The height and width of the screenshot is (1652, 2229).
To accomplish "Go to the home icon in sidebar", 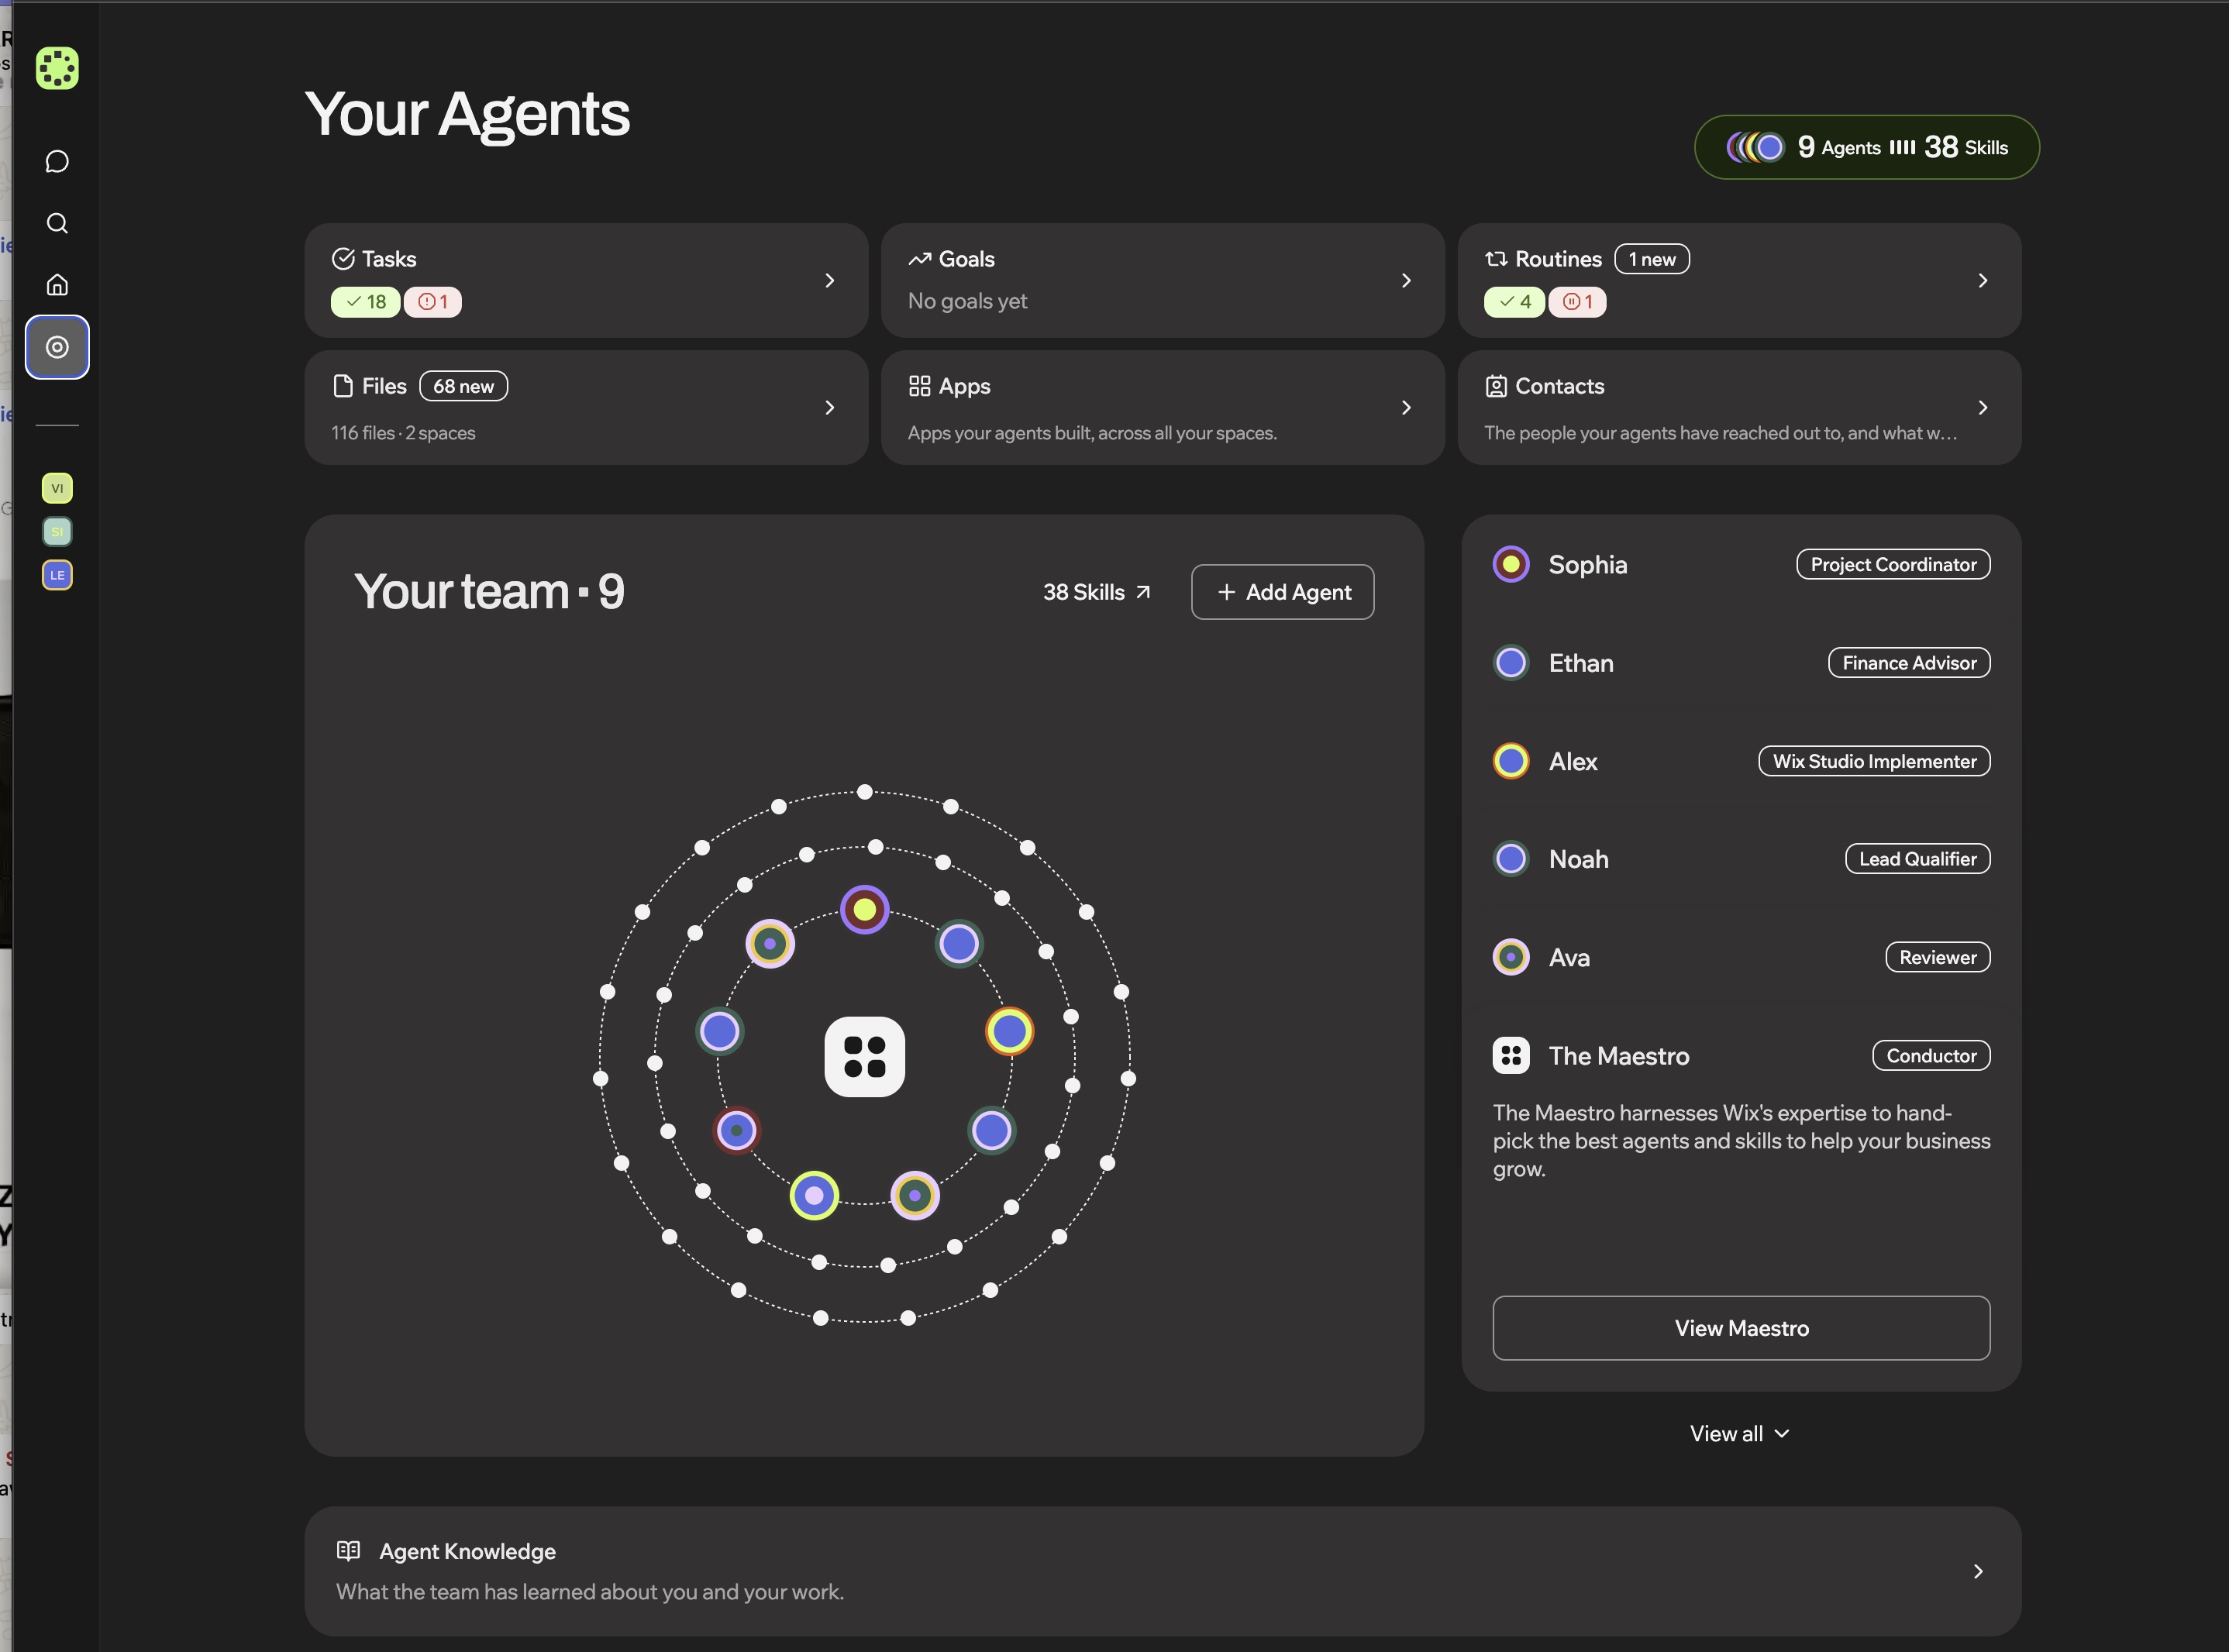I will [57, 285].
